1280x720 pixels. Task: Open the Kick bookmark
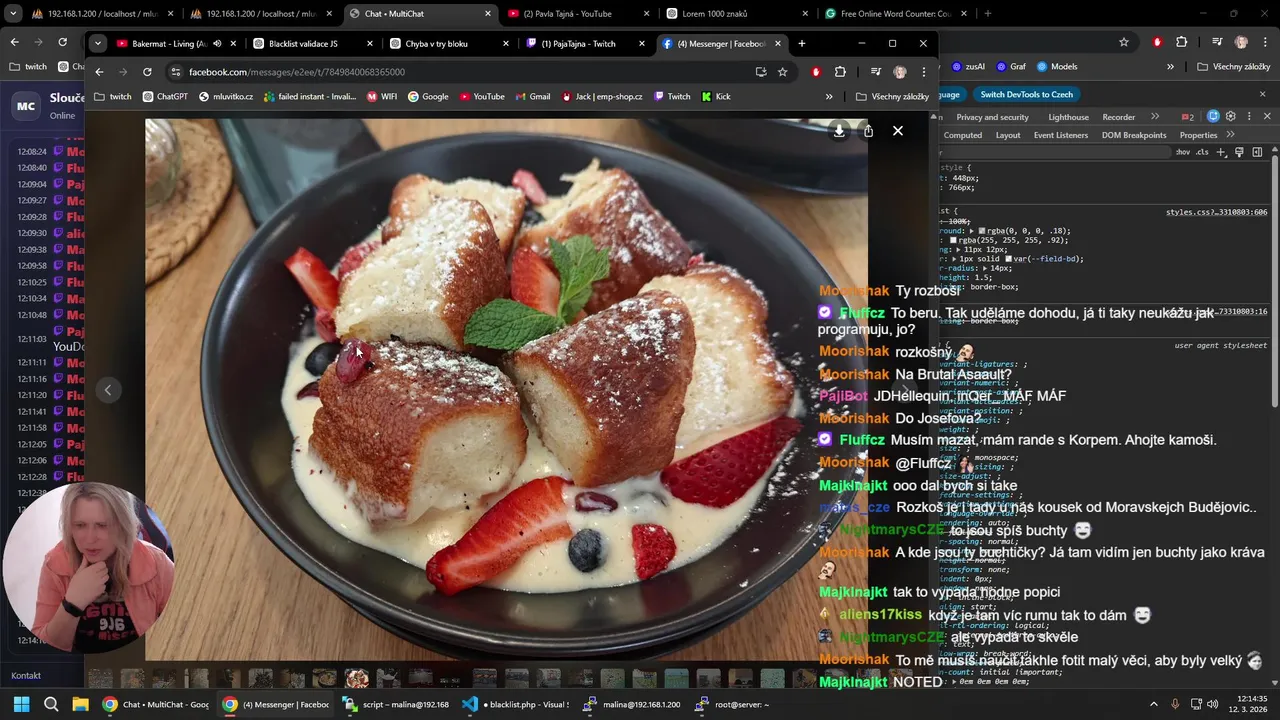[x=716, y=97]
